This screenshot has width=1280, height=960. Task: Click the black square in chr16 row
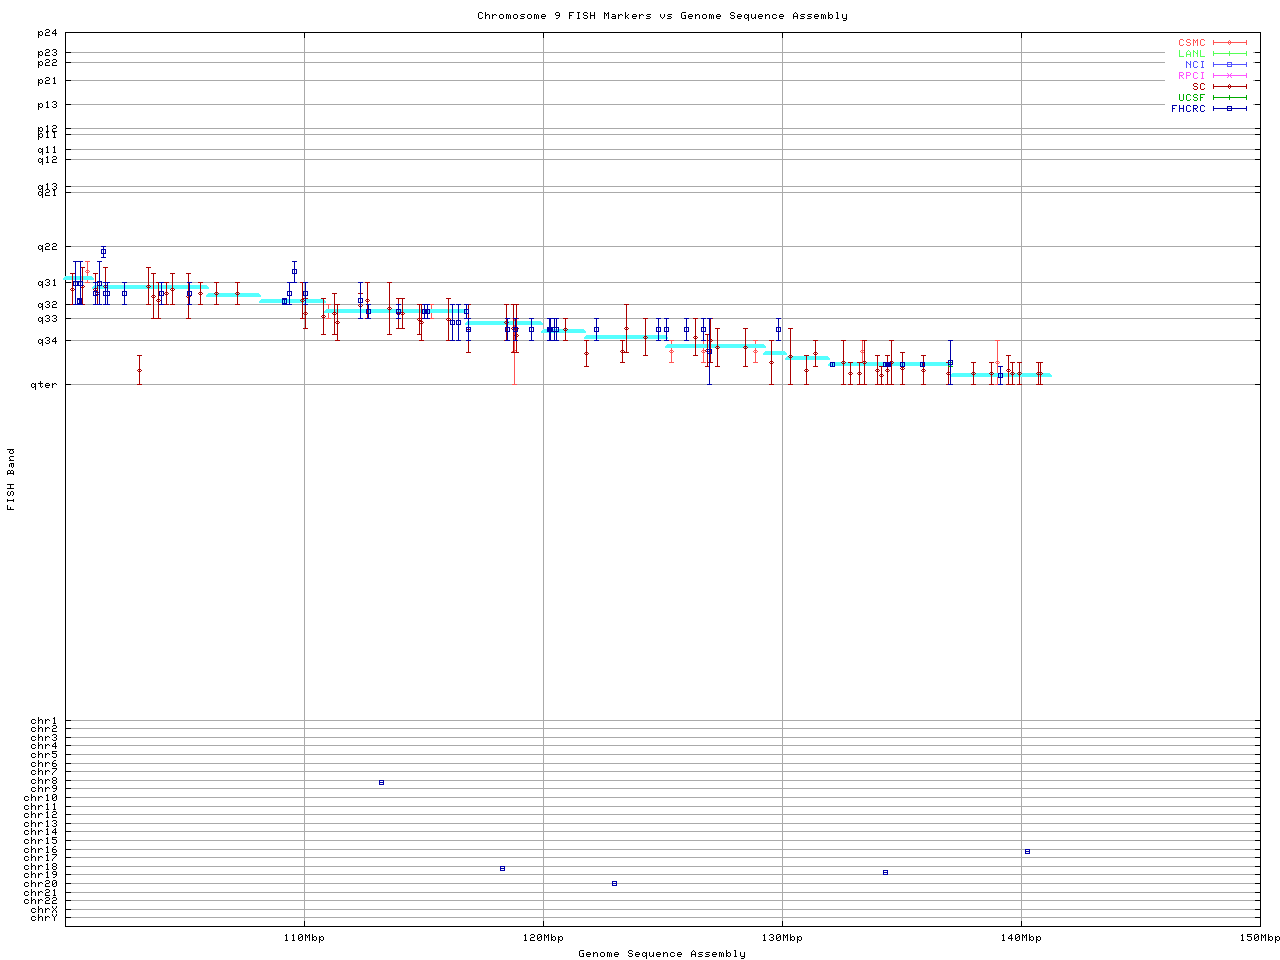pyautogui.click(x=1027, y=852)
